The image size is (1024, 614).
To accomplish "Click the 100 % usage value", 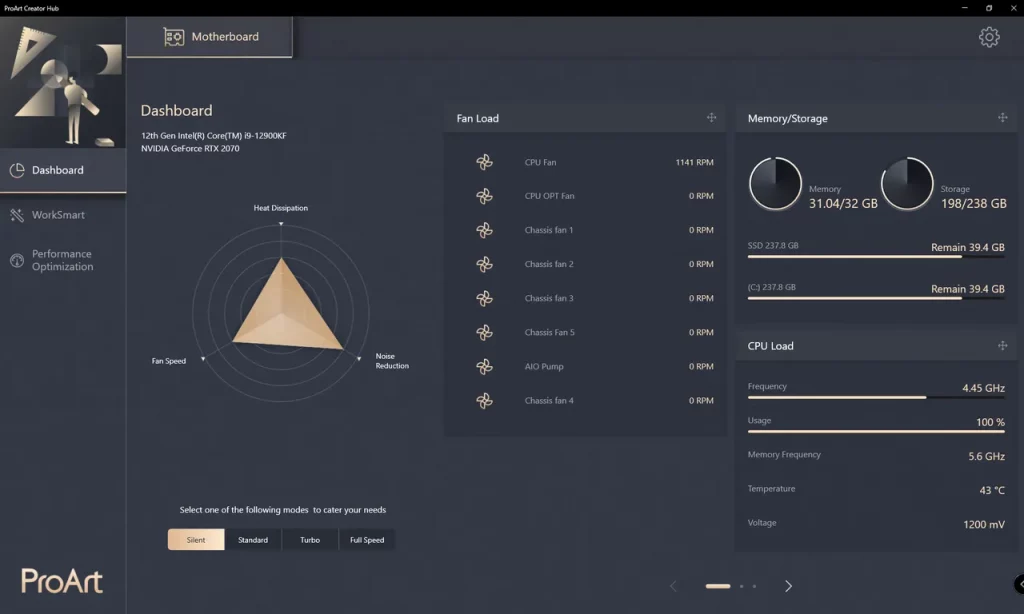I will (990, 422).
